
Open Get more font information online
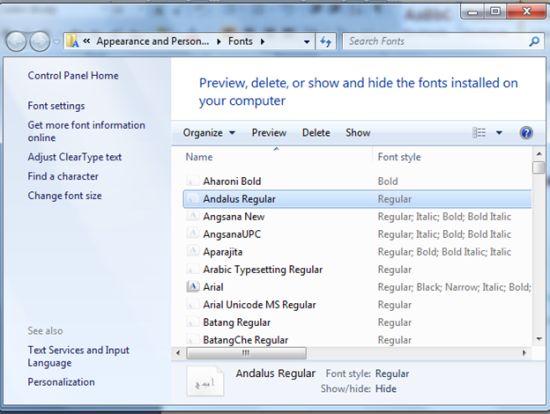(86, 131)
